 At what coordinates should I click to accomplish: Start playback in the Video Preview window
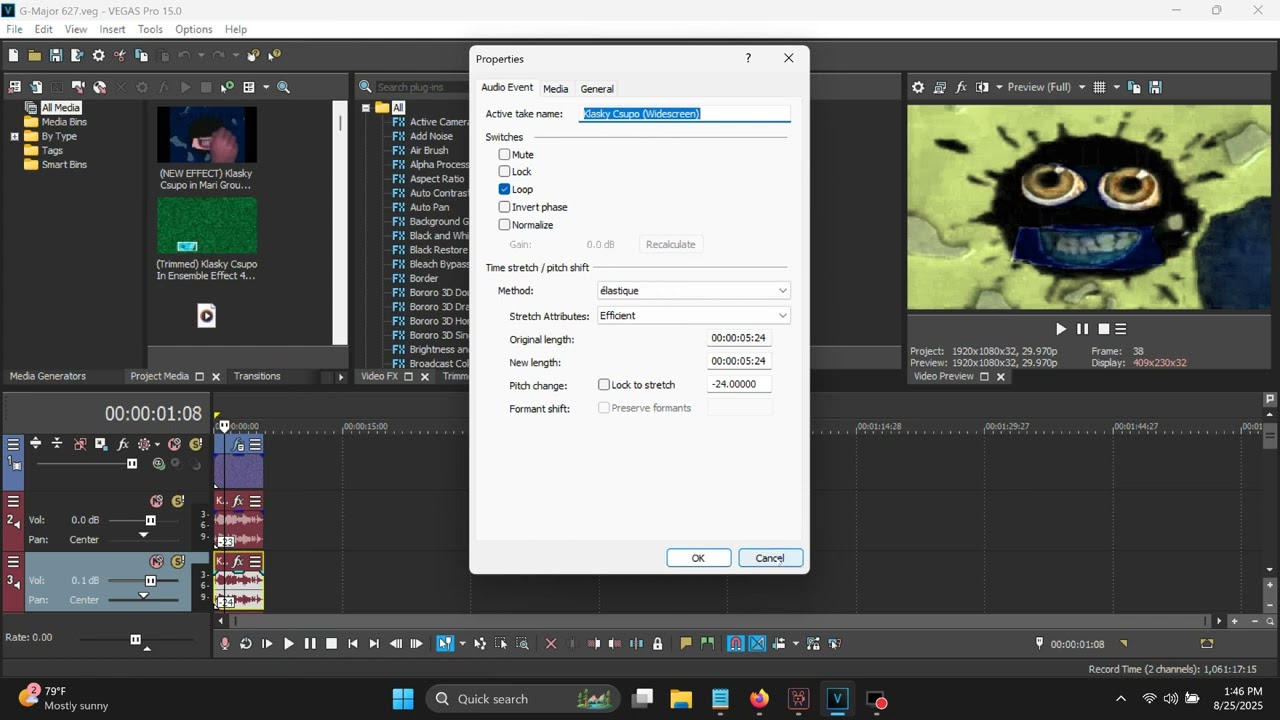(x=1061, y=329)
